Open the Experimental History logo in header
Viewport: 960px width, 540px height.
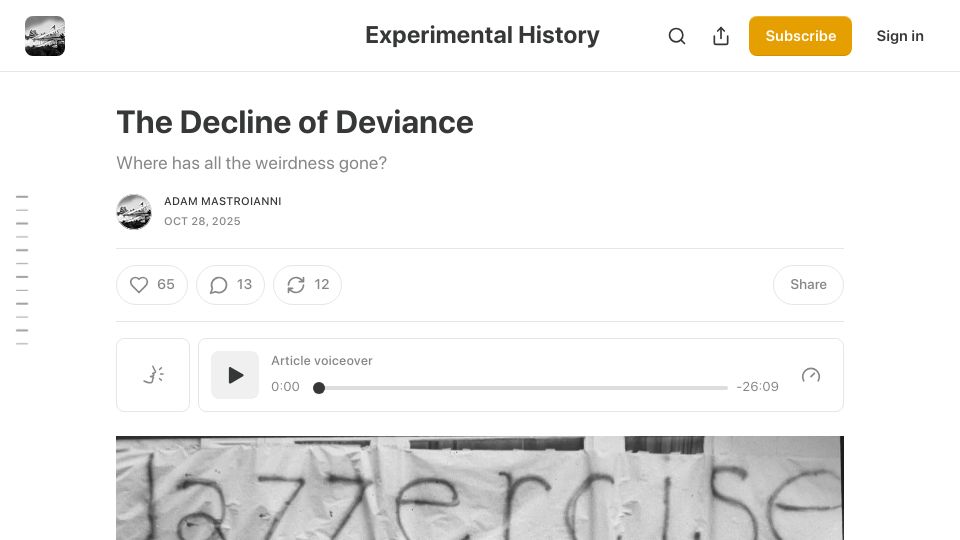coord(45,36)
